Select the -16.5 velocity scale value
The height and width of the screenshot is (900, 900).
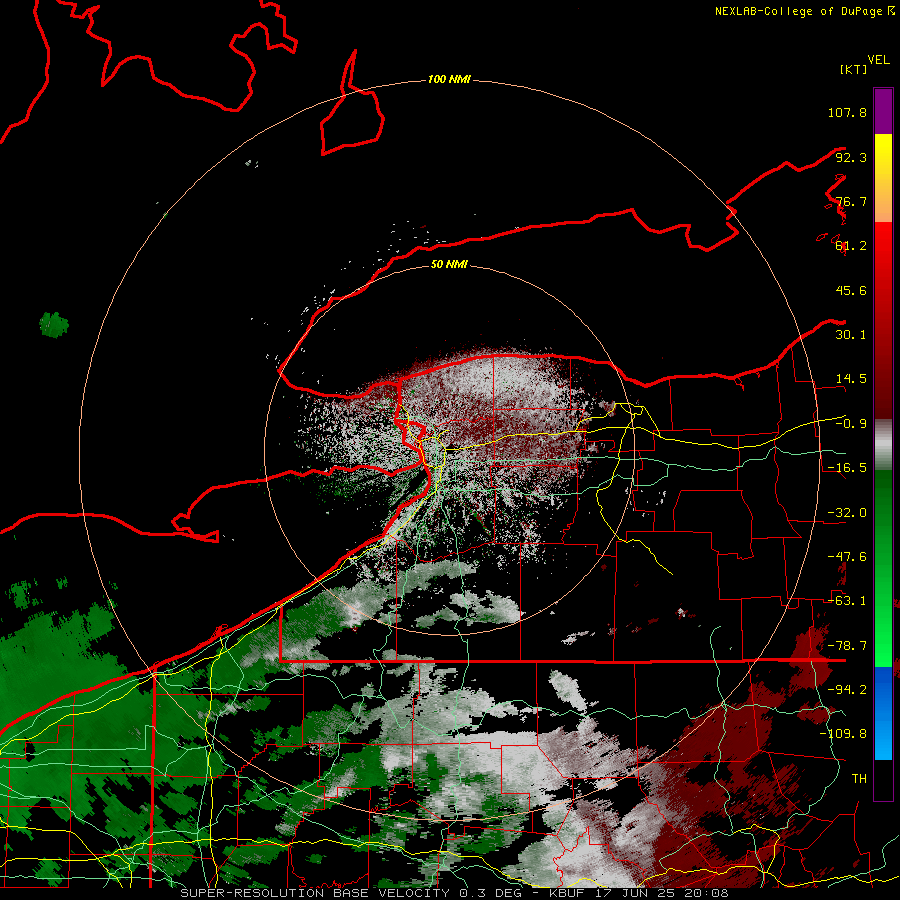(847, 468)
